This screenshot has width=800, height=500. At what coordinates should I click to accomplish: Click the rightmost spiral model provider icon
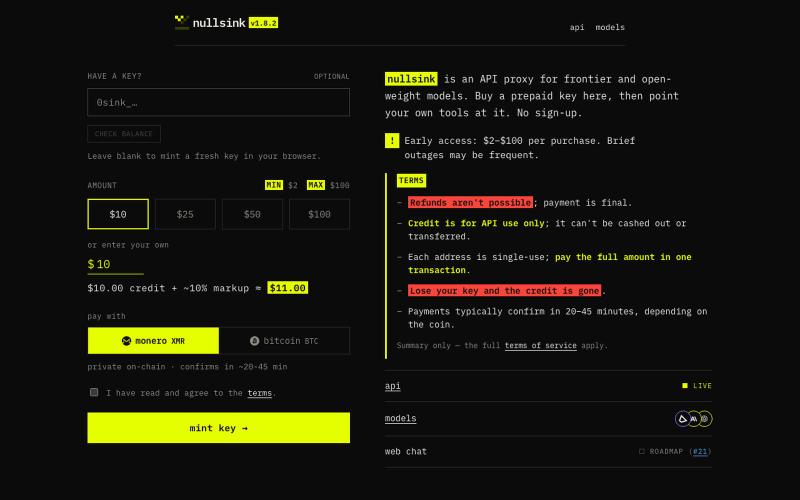tap(705, 419)
